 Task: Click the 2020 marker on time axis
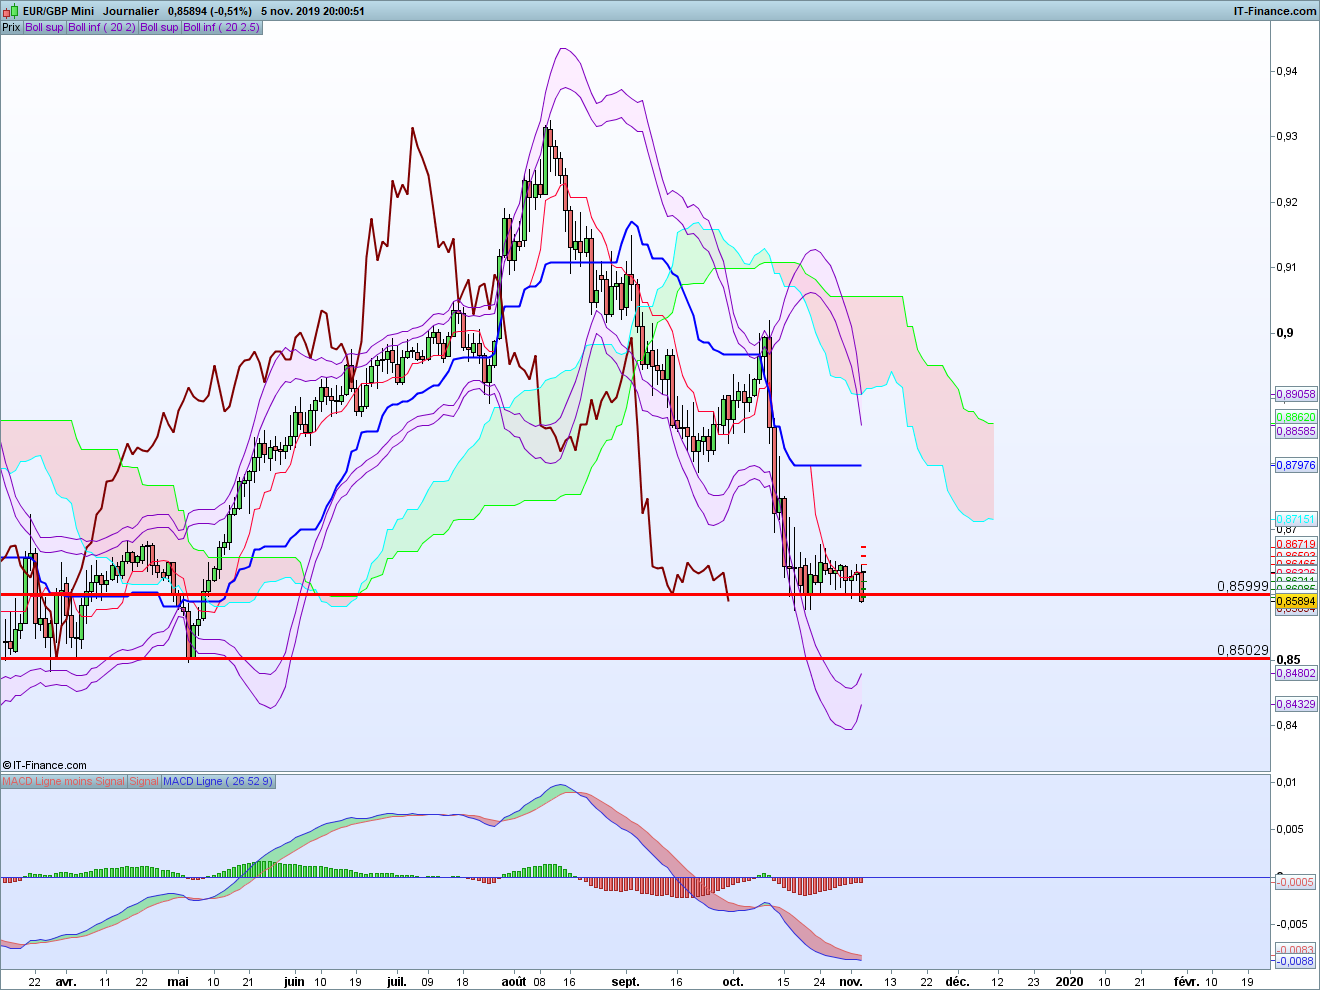tap(1069, 981)
